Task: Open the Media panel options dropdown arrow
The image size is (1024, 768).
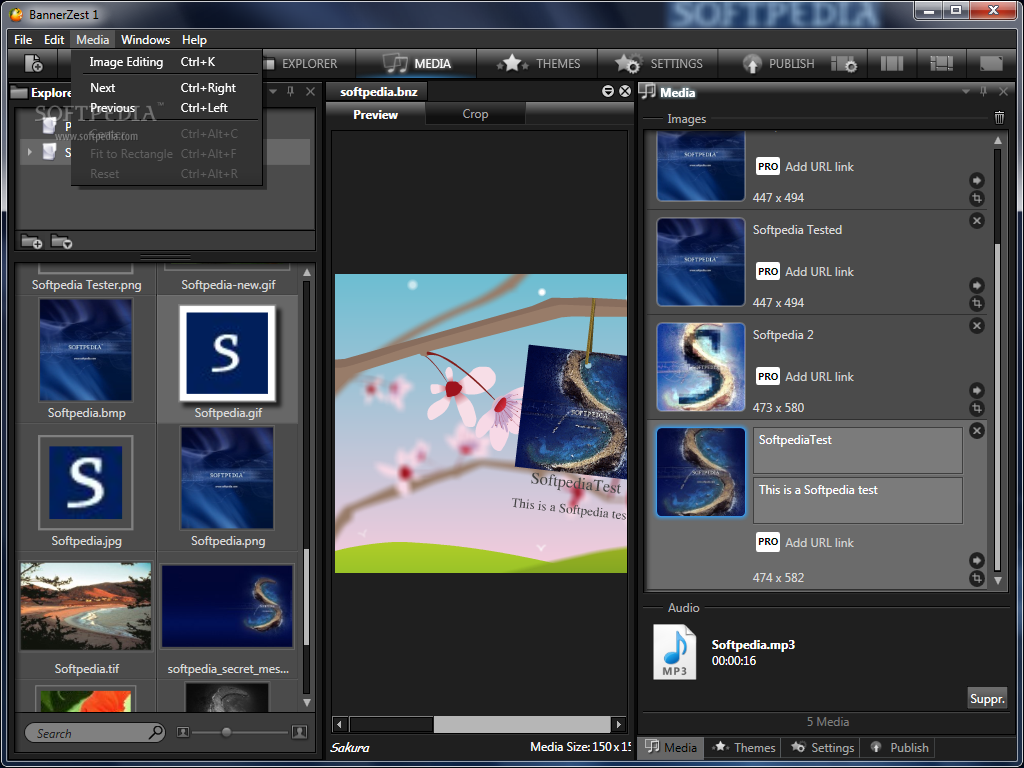Action: point(965,92)
